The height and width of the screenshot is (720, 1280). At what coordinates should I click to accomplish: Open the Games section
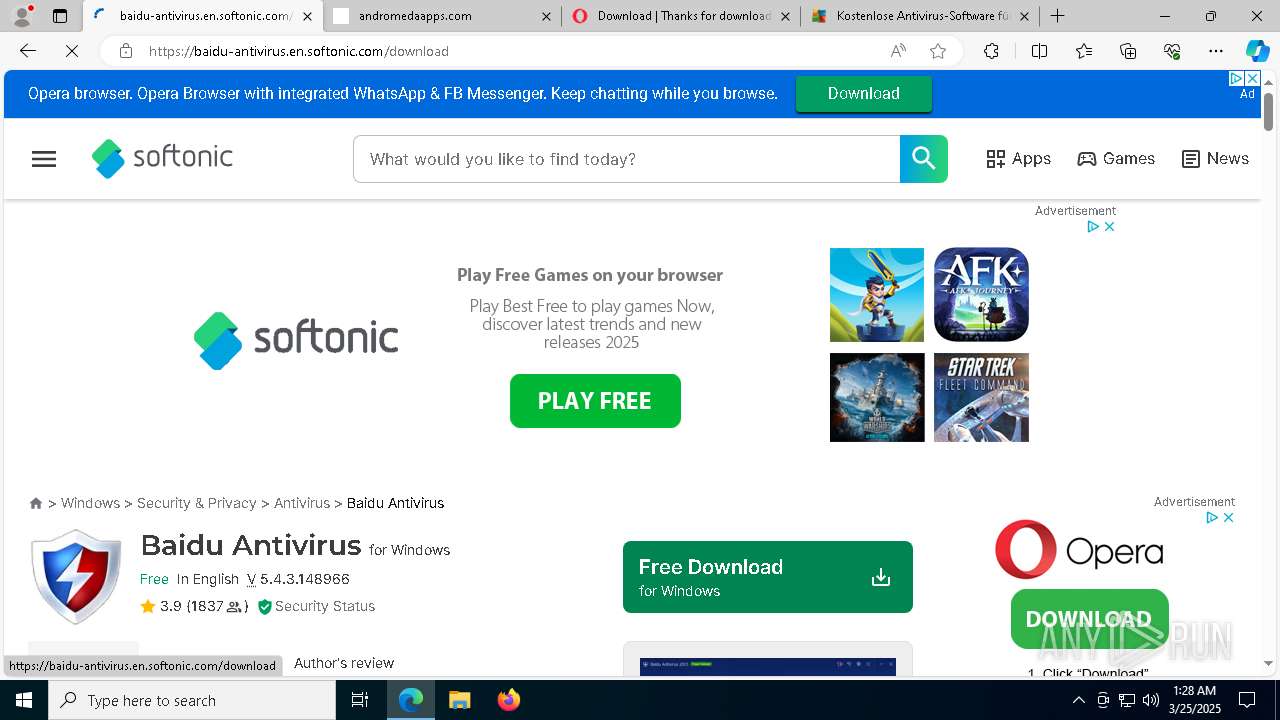click(x=1116, y=159)
